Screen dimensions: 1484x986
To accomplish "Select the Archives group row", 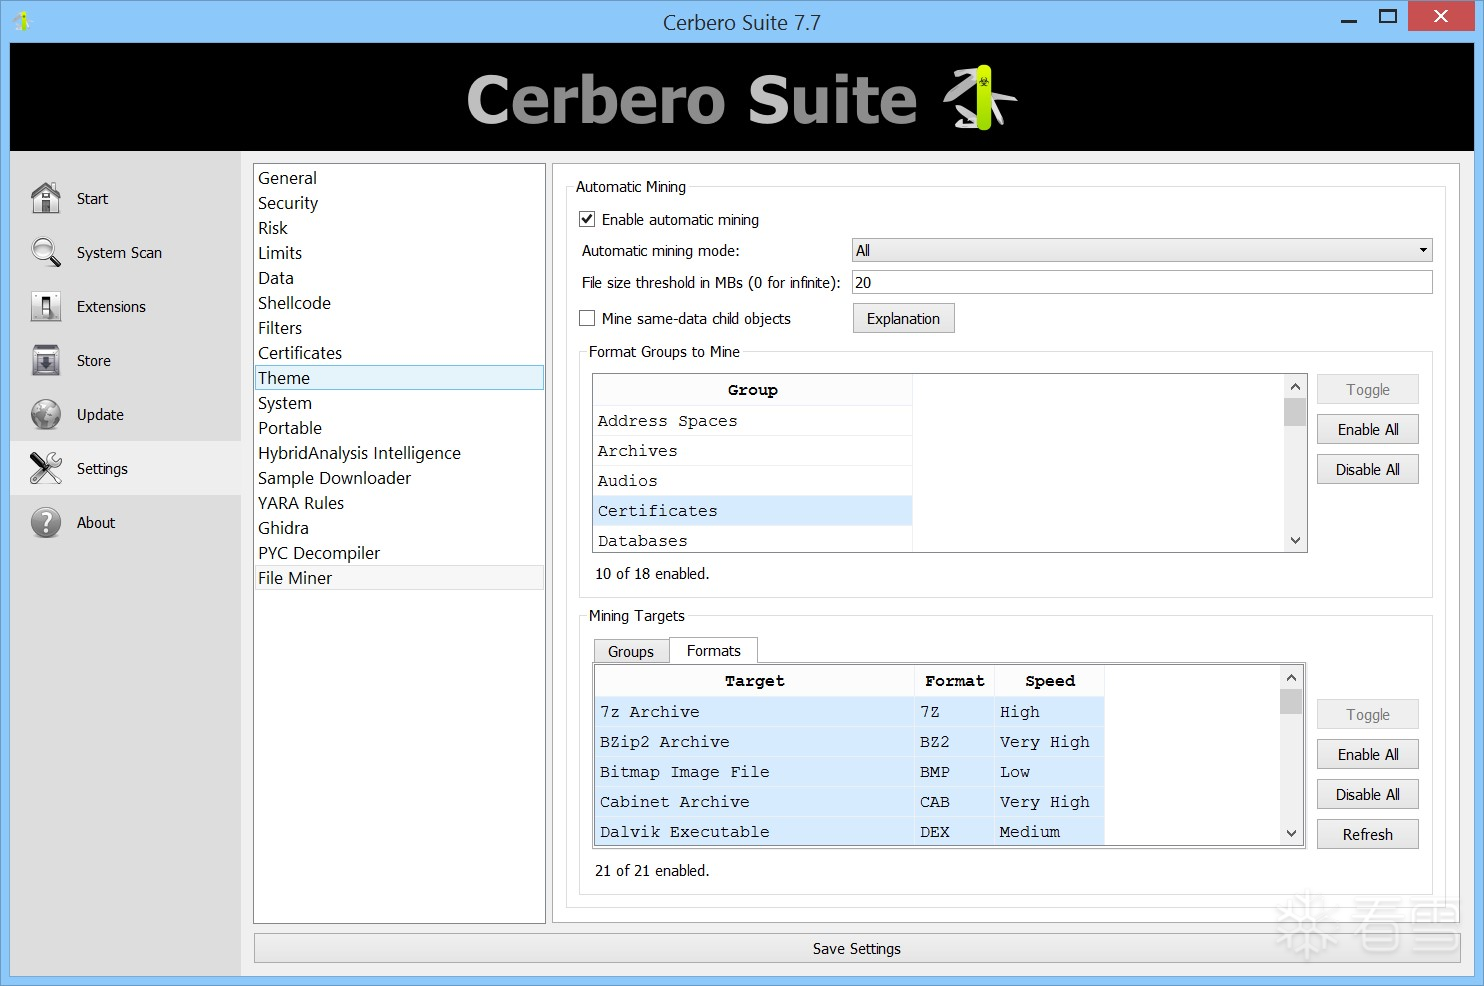I will click(x=753, y=451).
